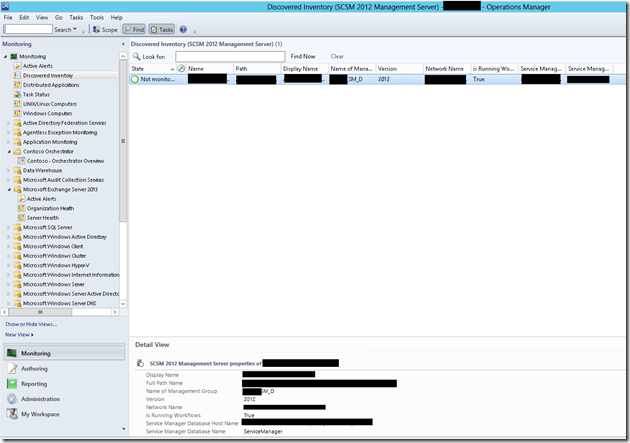Open the Help icon in the toolbar
Viewport: 630px width, 443px height.
[x=183, y=30]
